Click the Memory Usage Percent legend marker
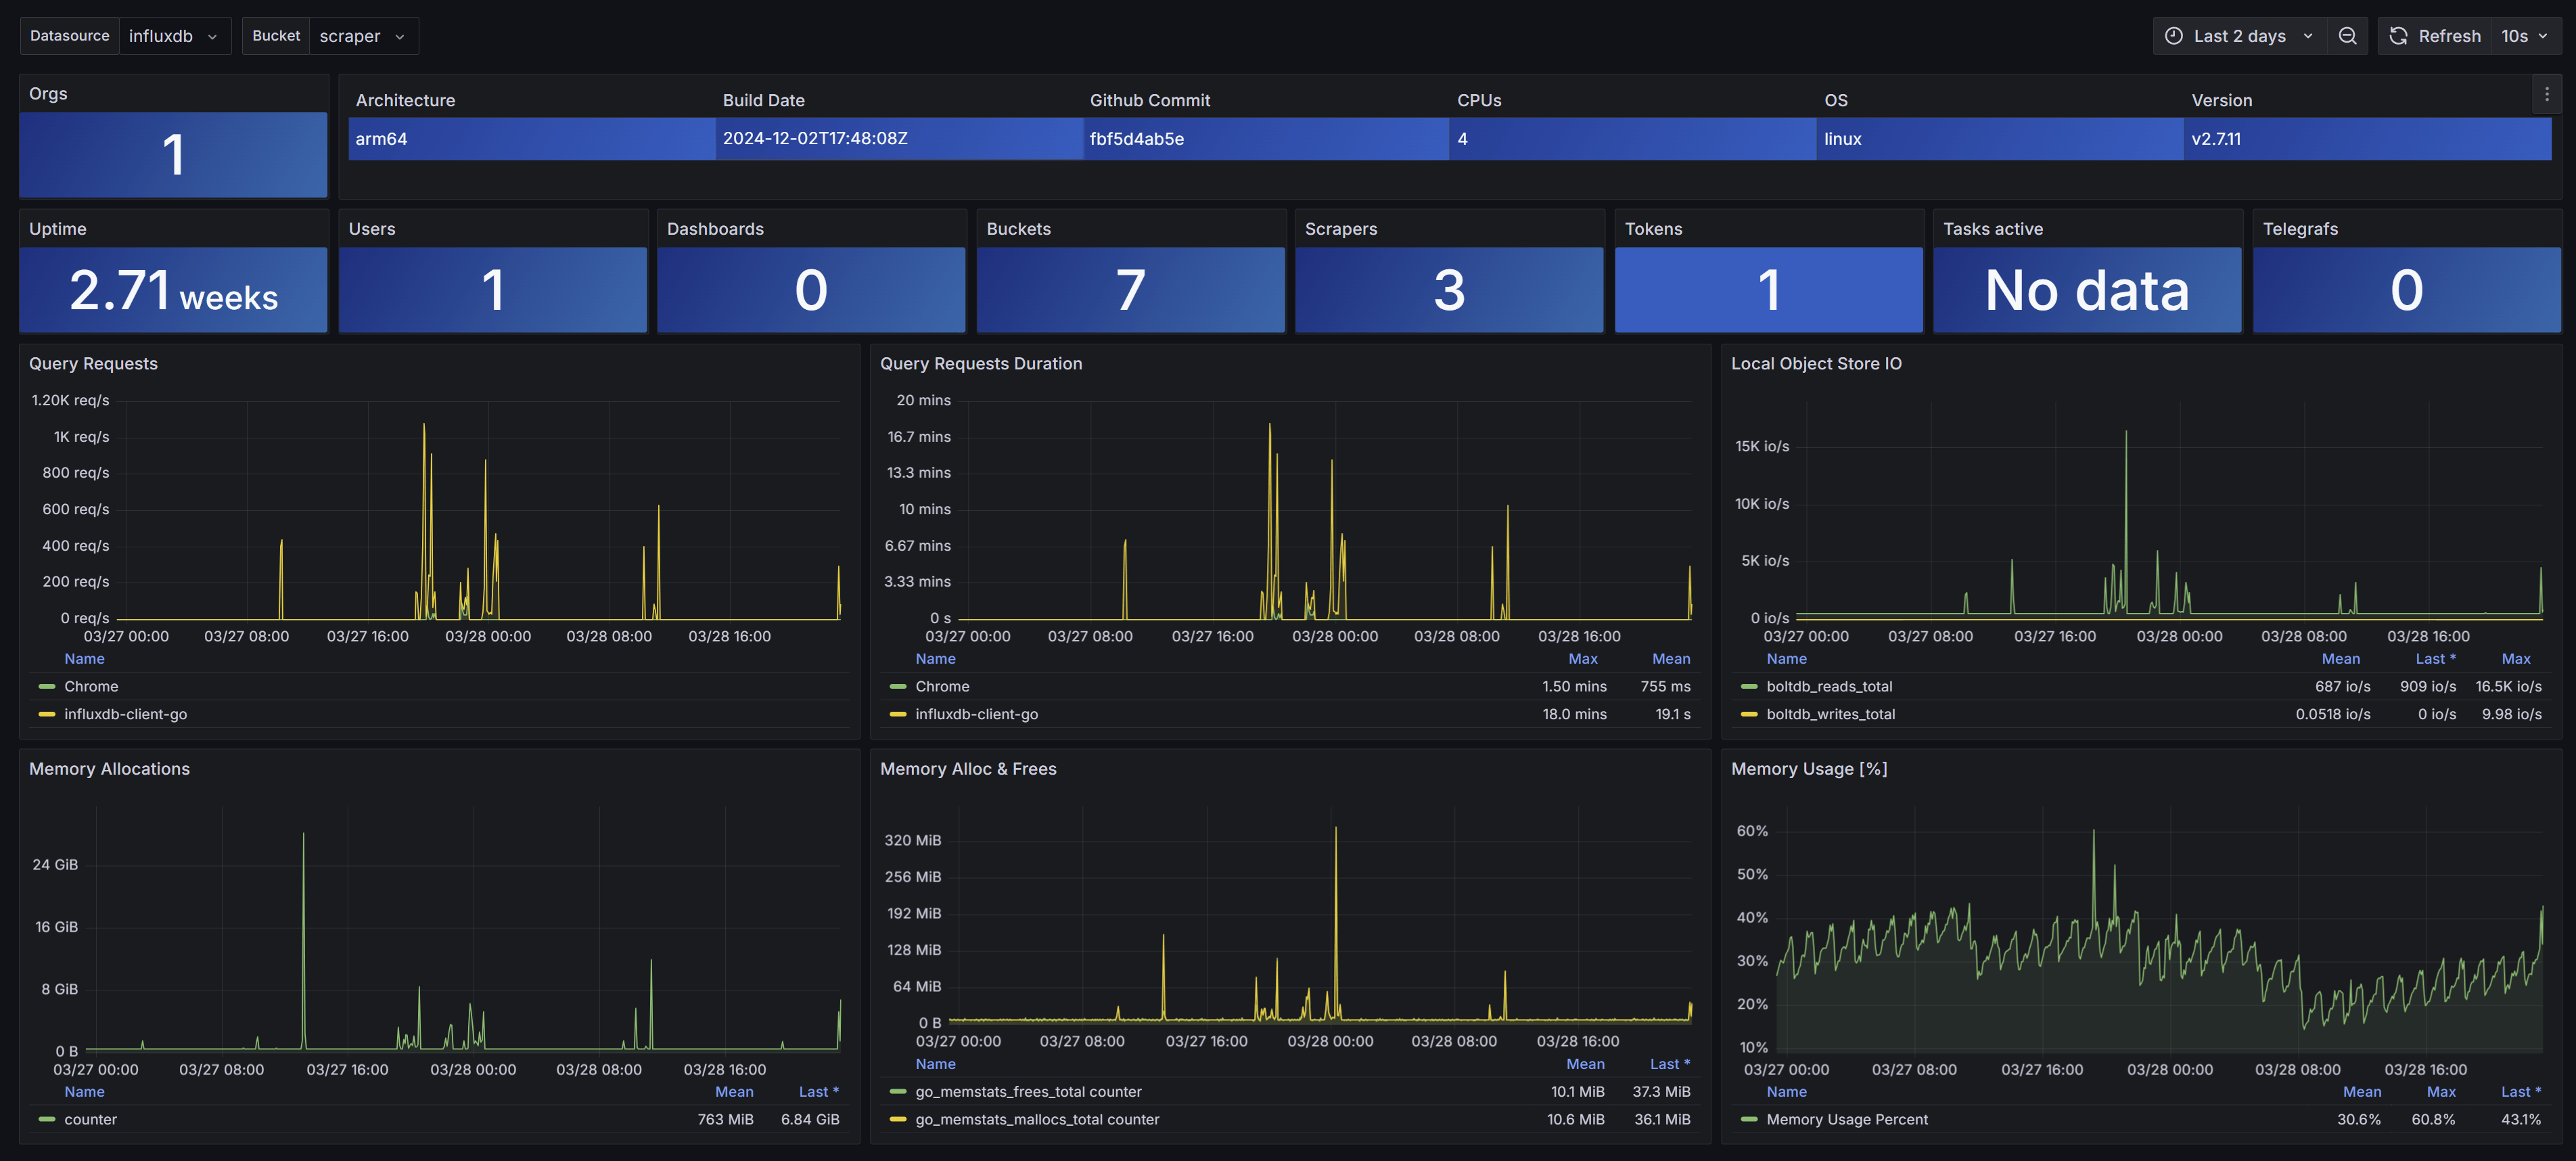2576x1161 pixels. 1748,1120
